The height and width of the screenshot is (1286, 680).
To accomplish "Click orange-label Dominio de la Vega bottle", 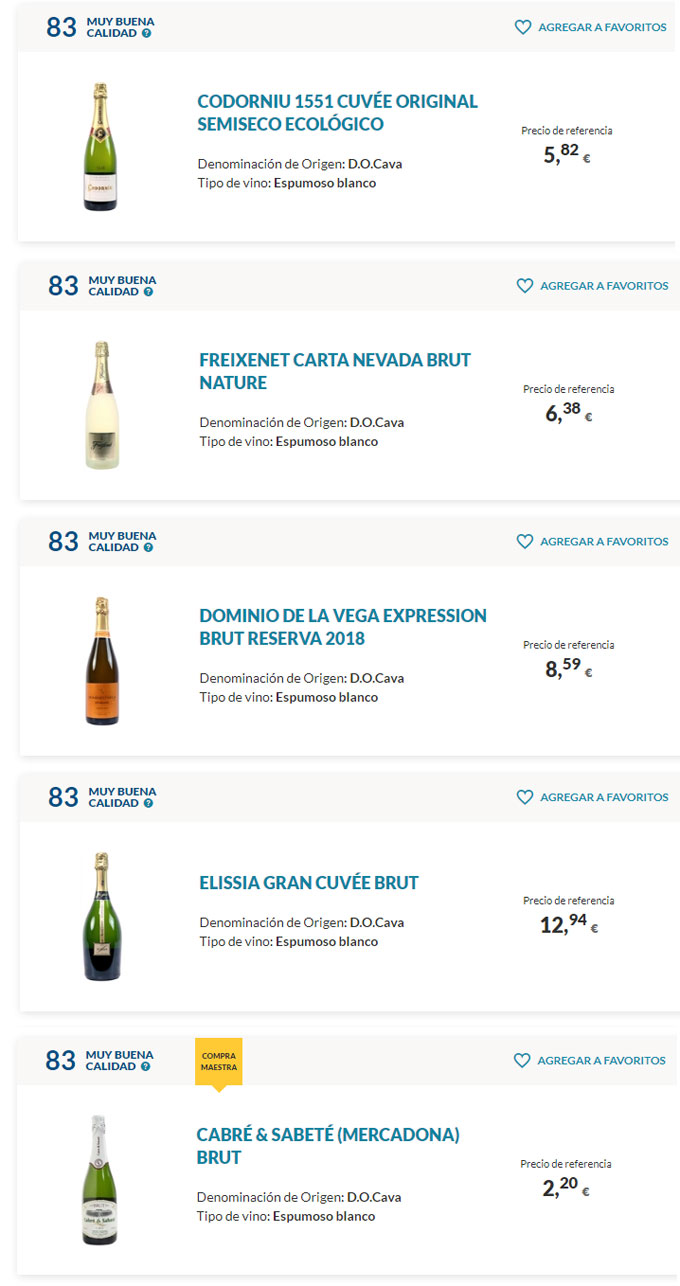I will point(101,660).
